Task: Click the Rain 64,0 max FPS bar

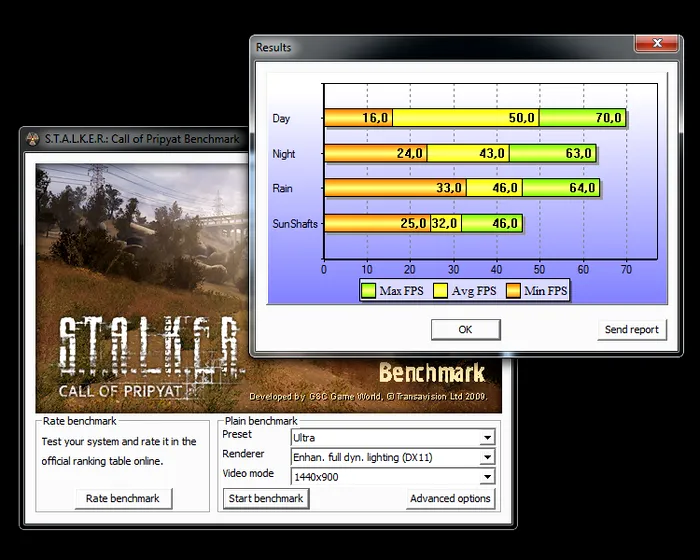Action: coord(561,188)
